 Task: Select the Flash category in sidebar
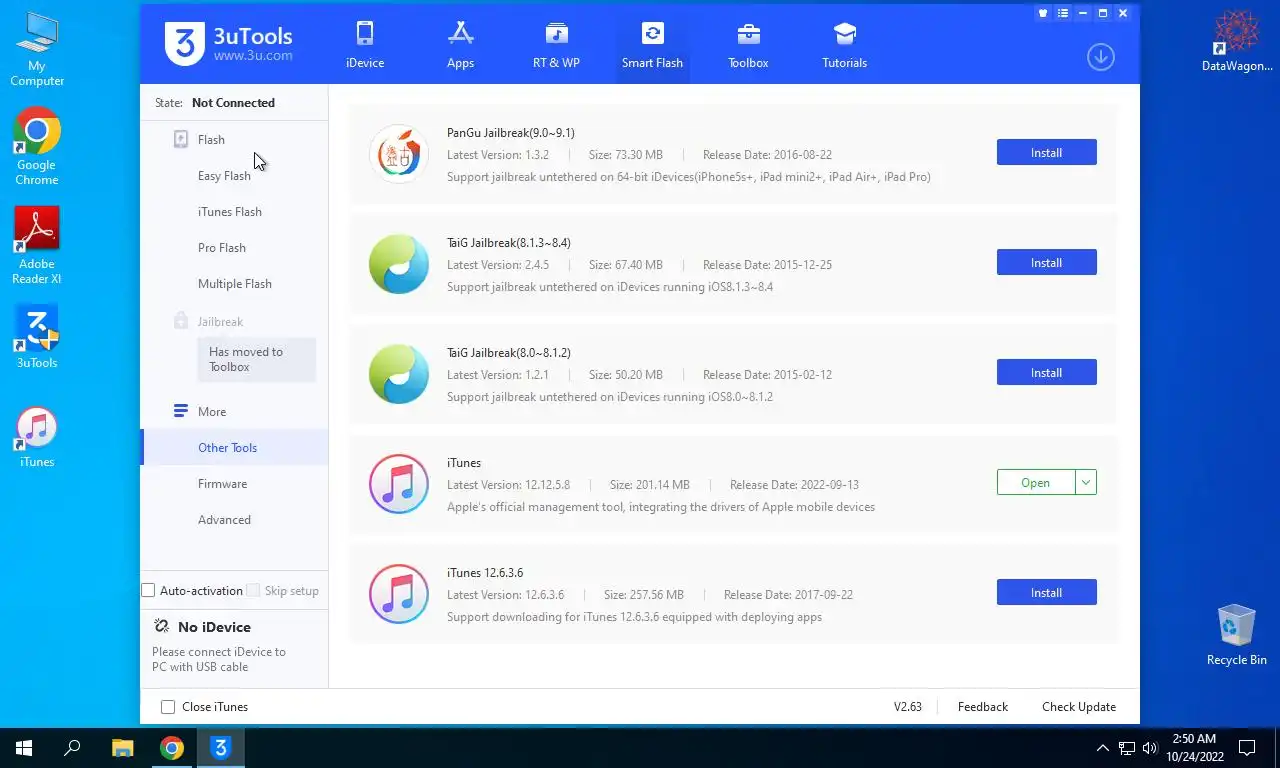click(x=211, y=140)
